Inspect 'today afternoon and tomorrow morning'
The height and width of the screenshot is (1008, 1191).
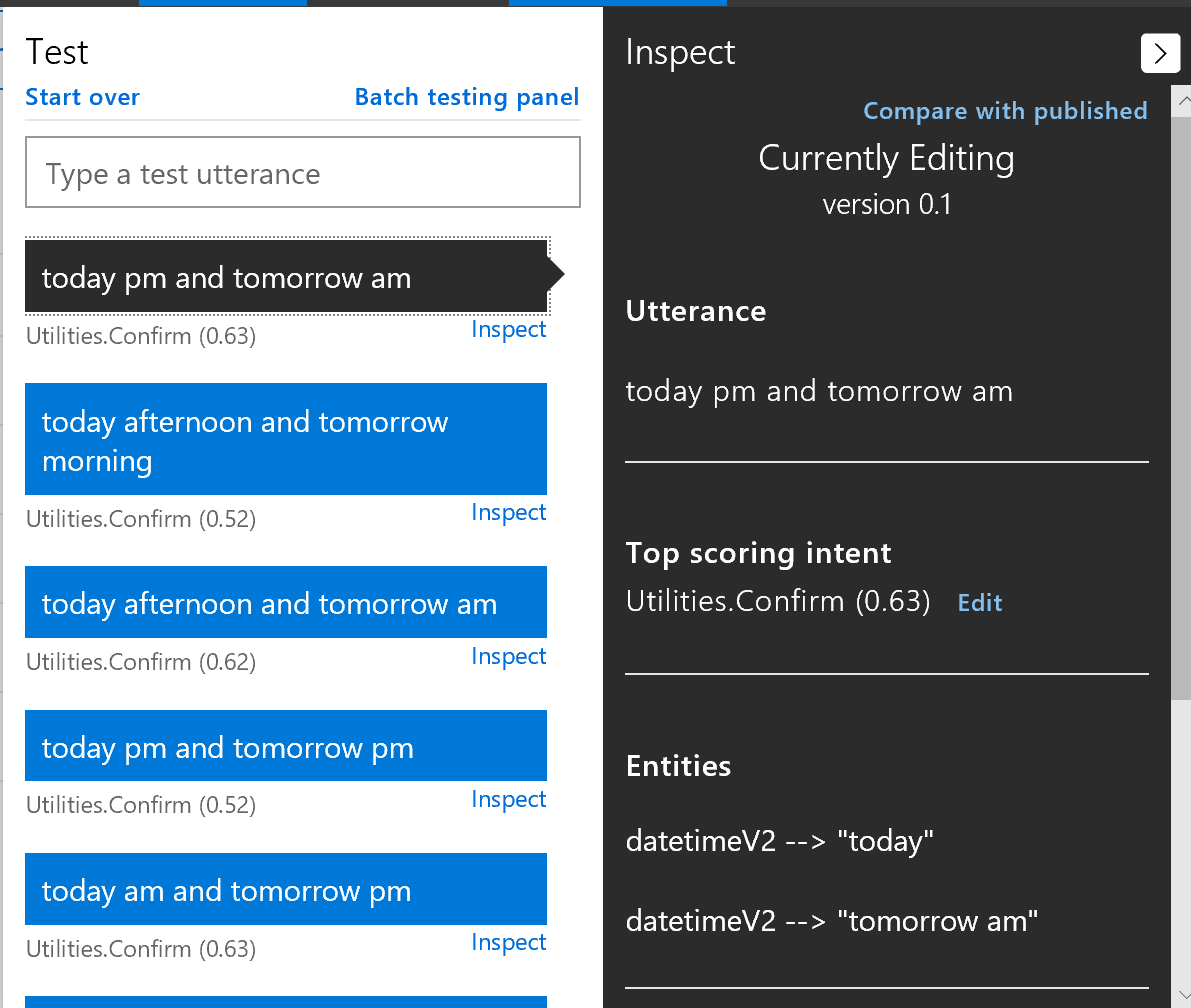click(508, 511)
